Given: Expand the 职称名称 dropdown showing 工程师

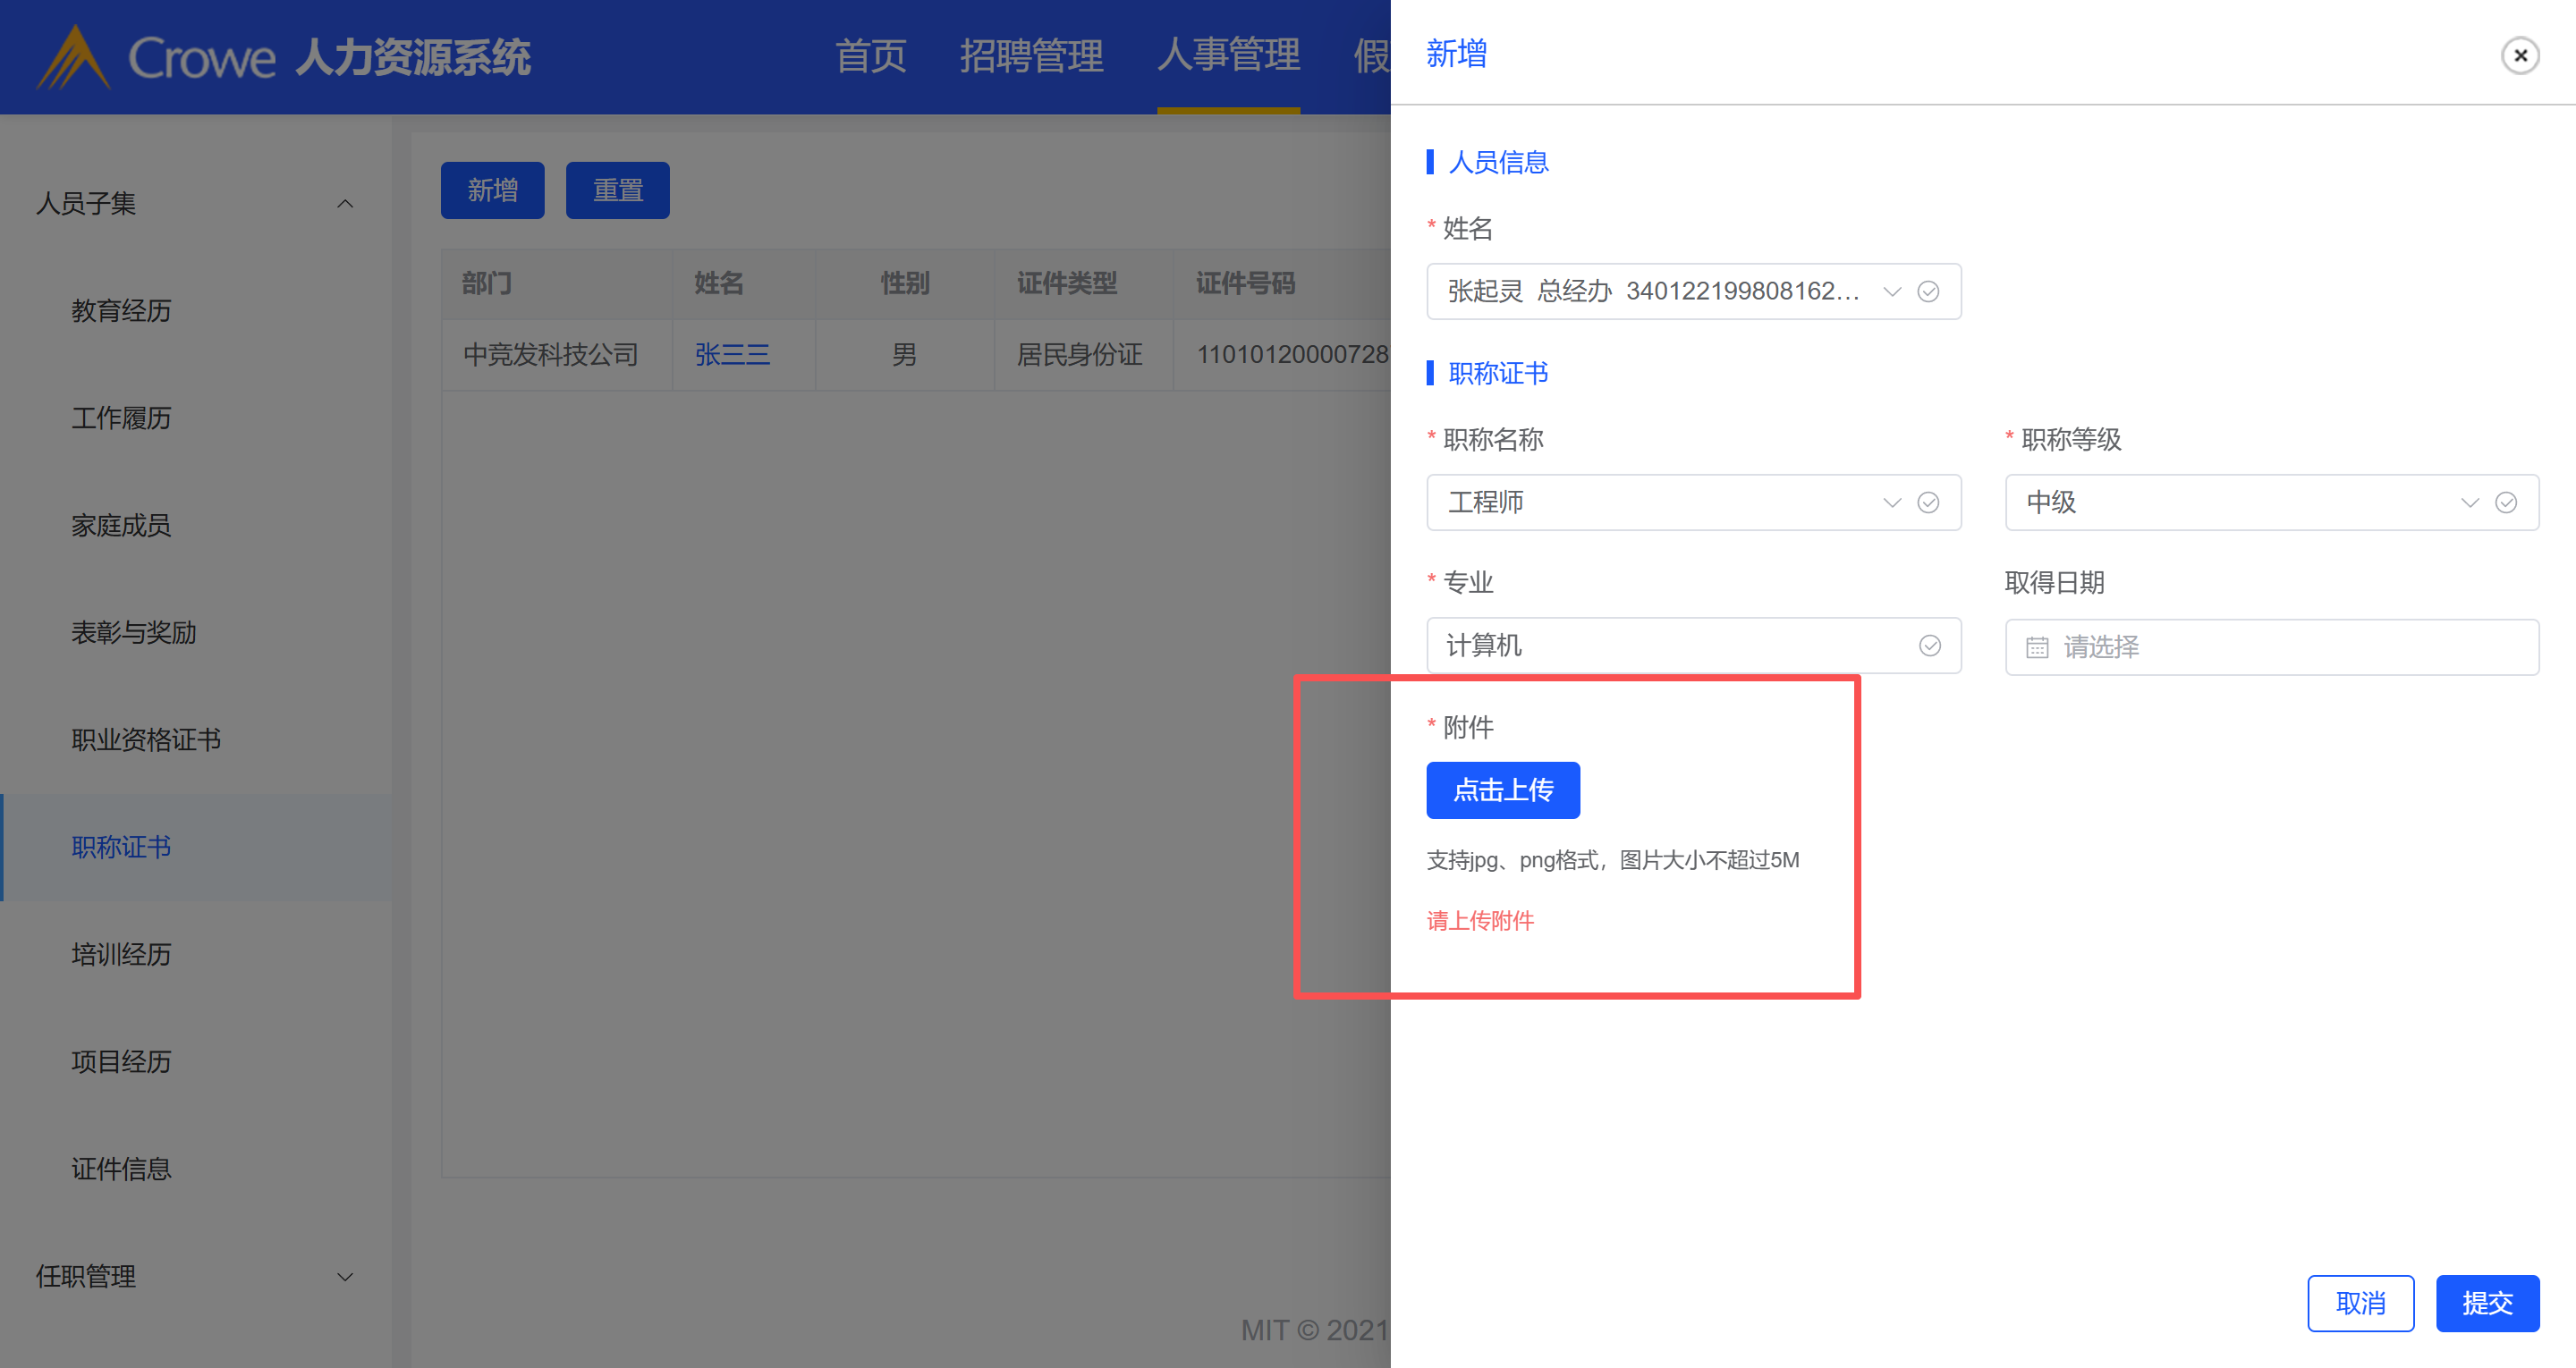Looking at the screenshot, I should pos(1891,502).
